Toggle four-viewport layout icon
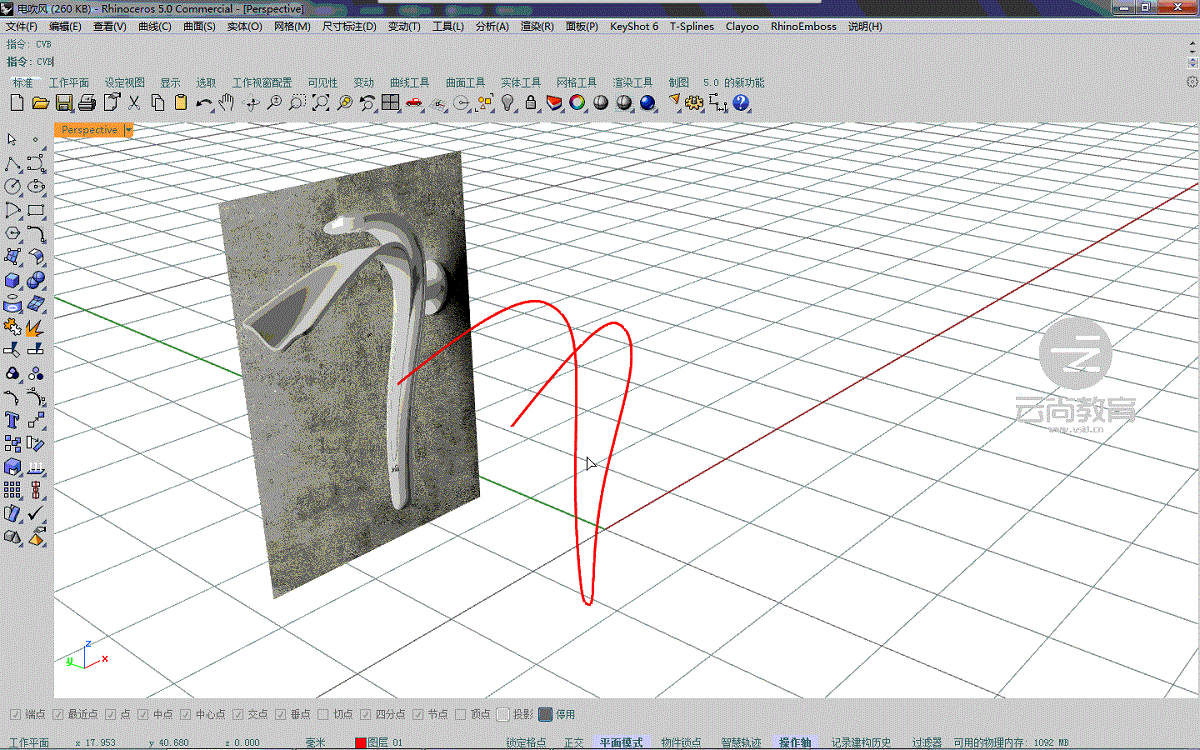 pos(391,102)
